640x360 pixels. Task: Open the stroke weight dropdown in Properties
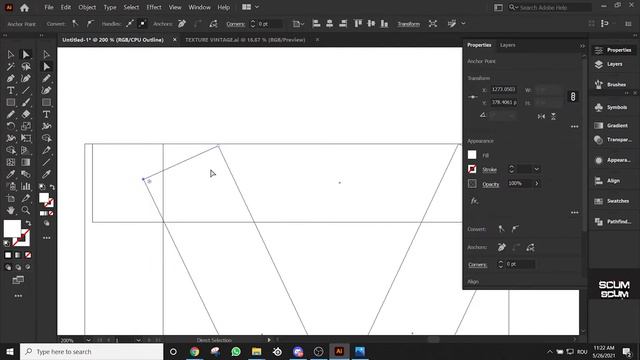[537, 169]
